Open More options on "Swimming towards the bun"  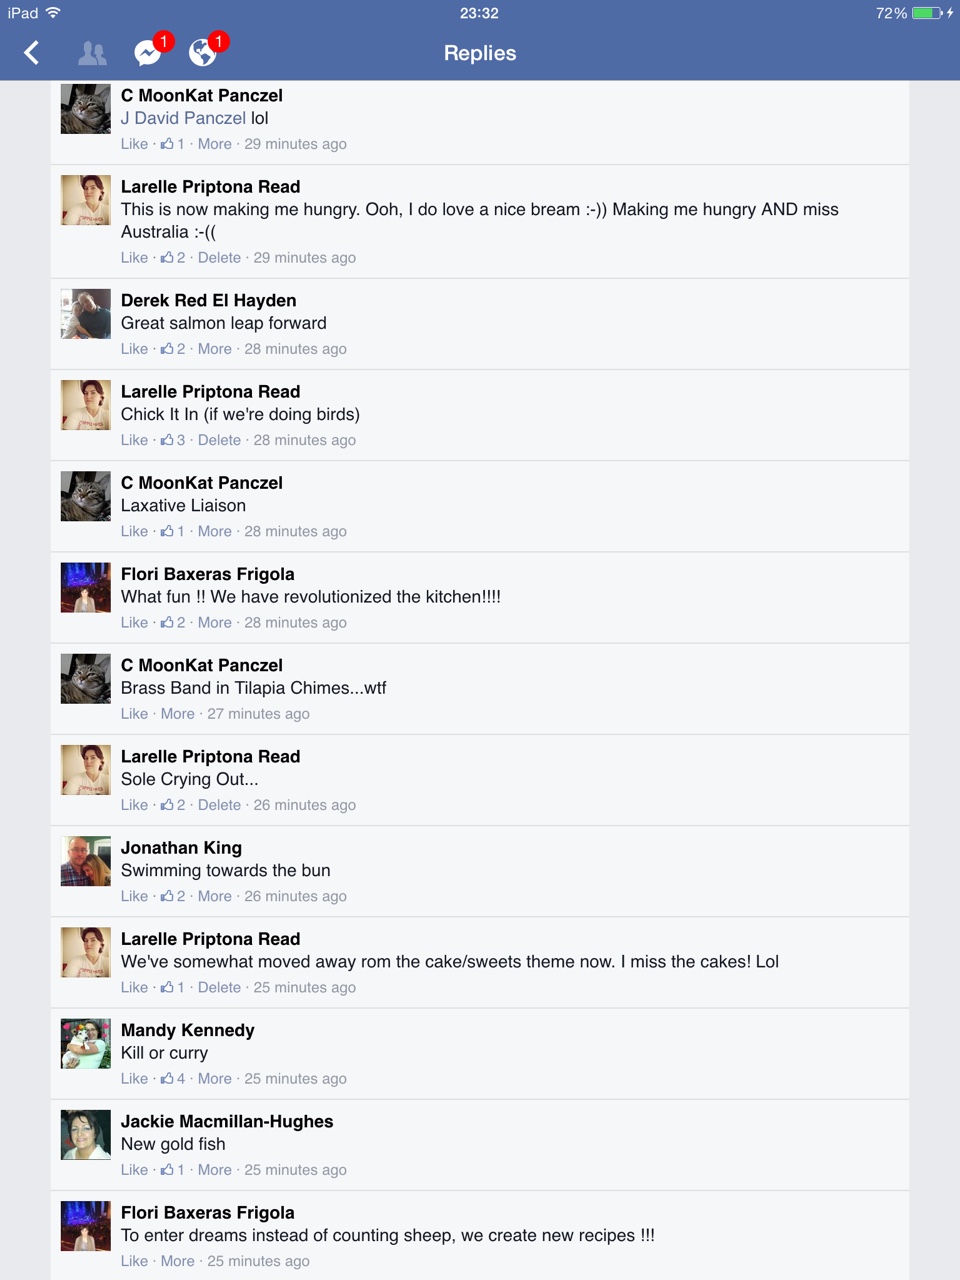click(x=214, y=896)
